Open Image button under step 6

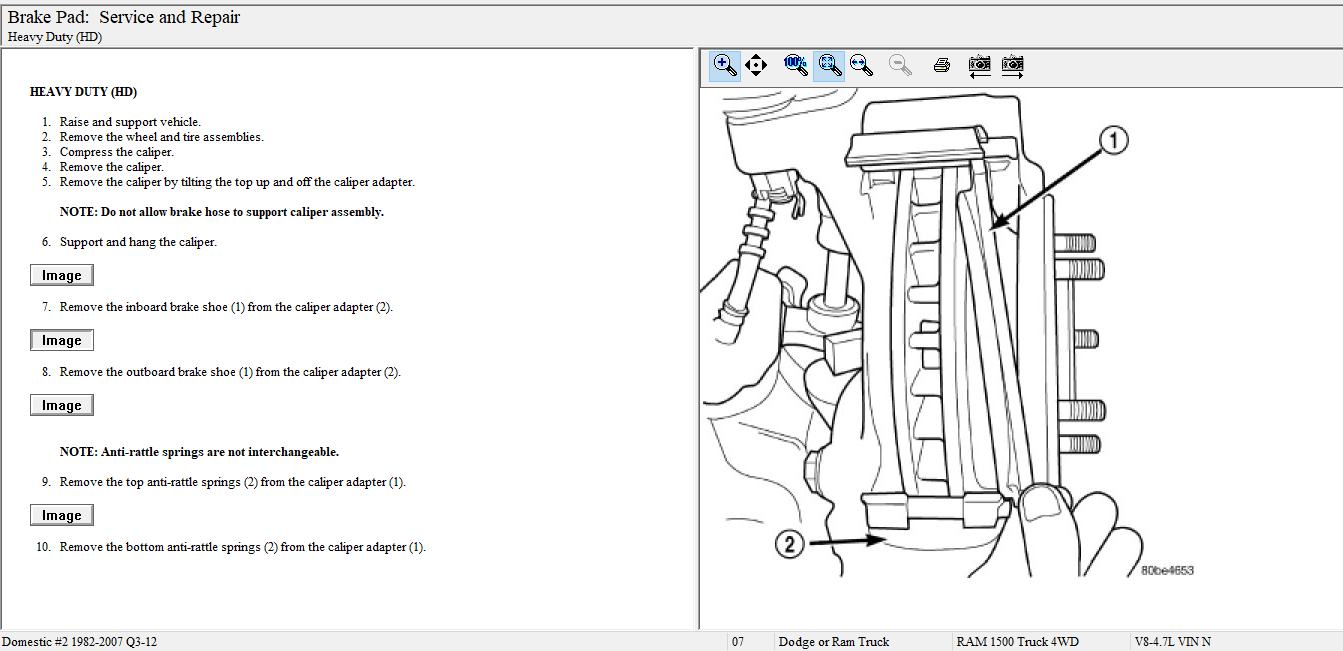click(x=62, y=275)
